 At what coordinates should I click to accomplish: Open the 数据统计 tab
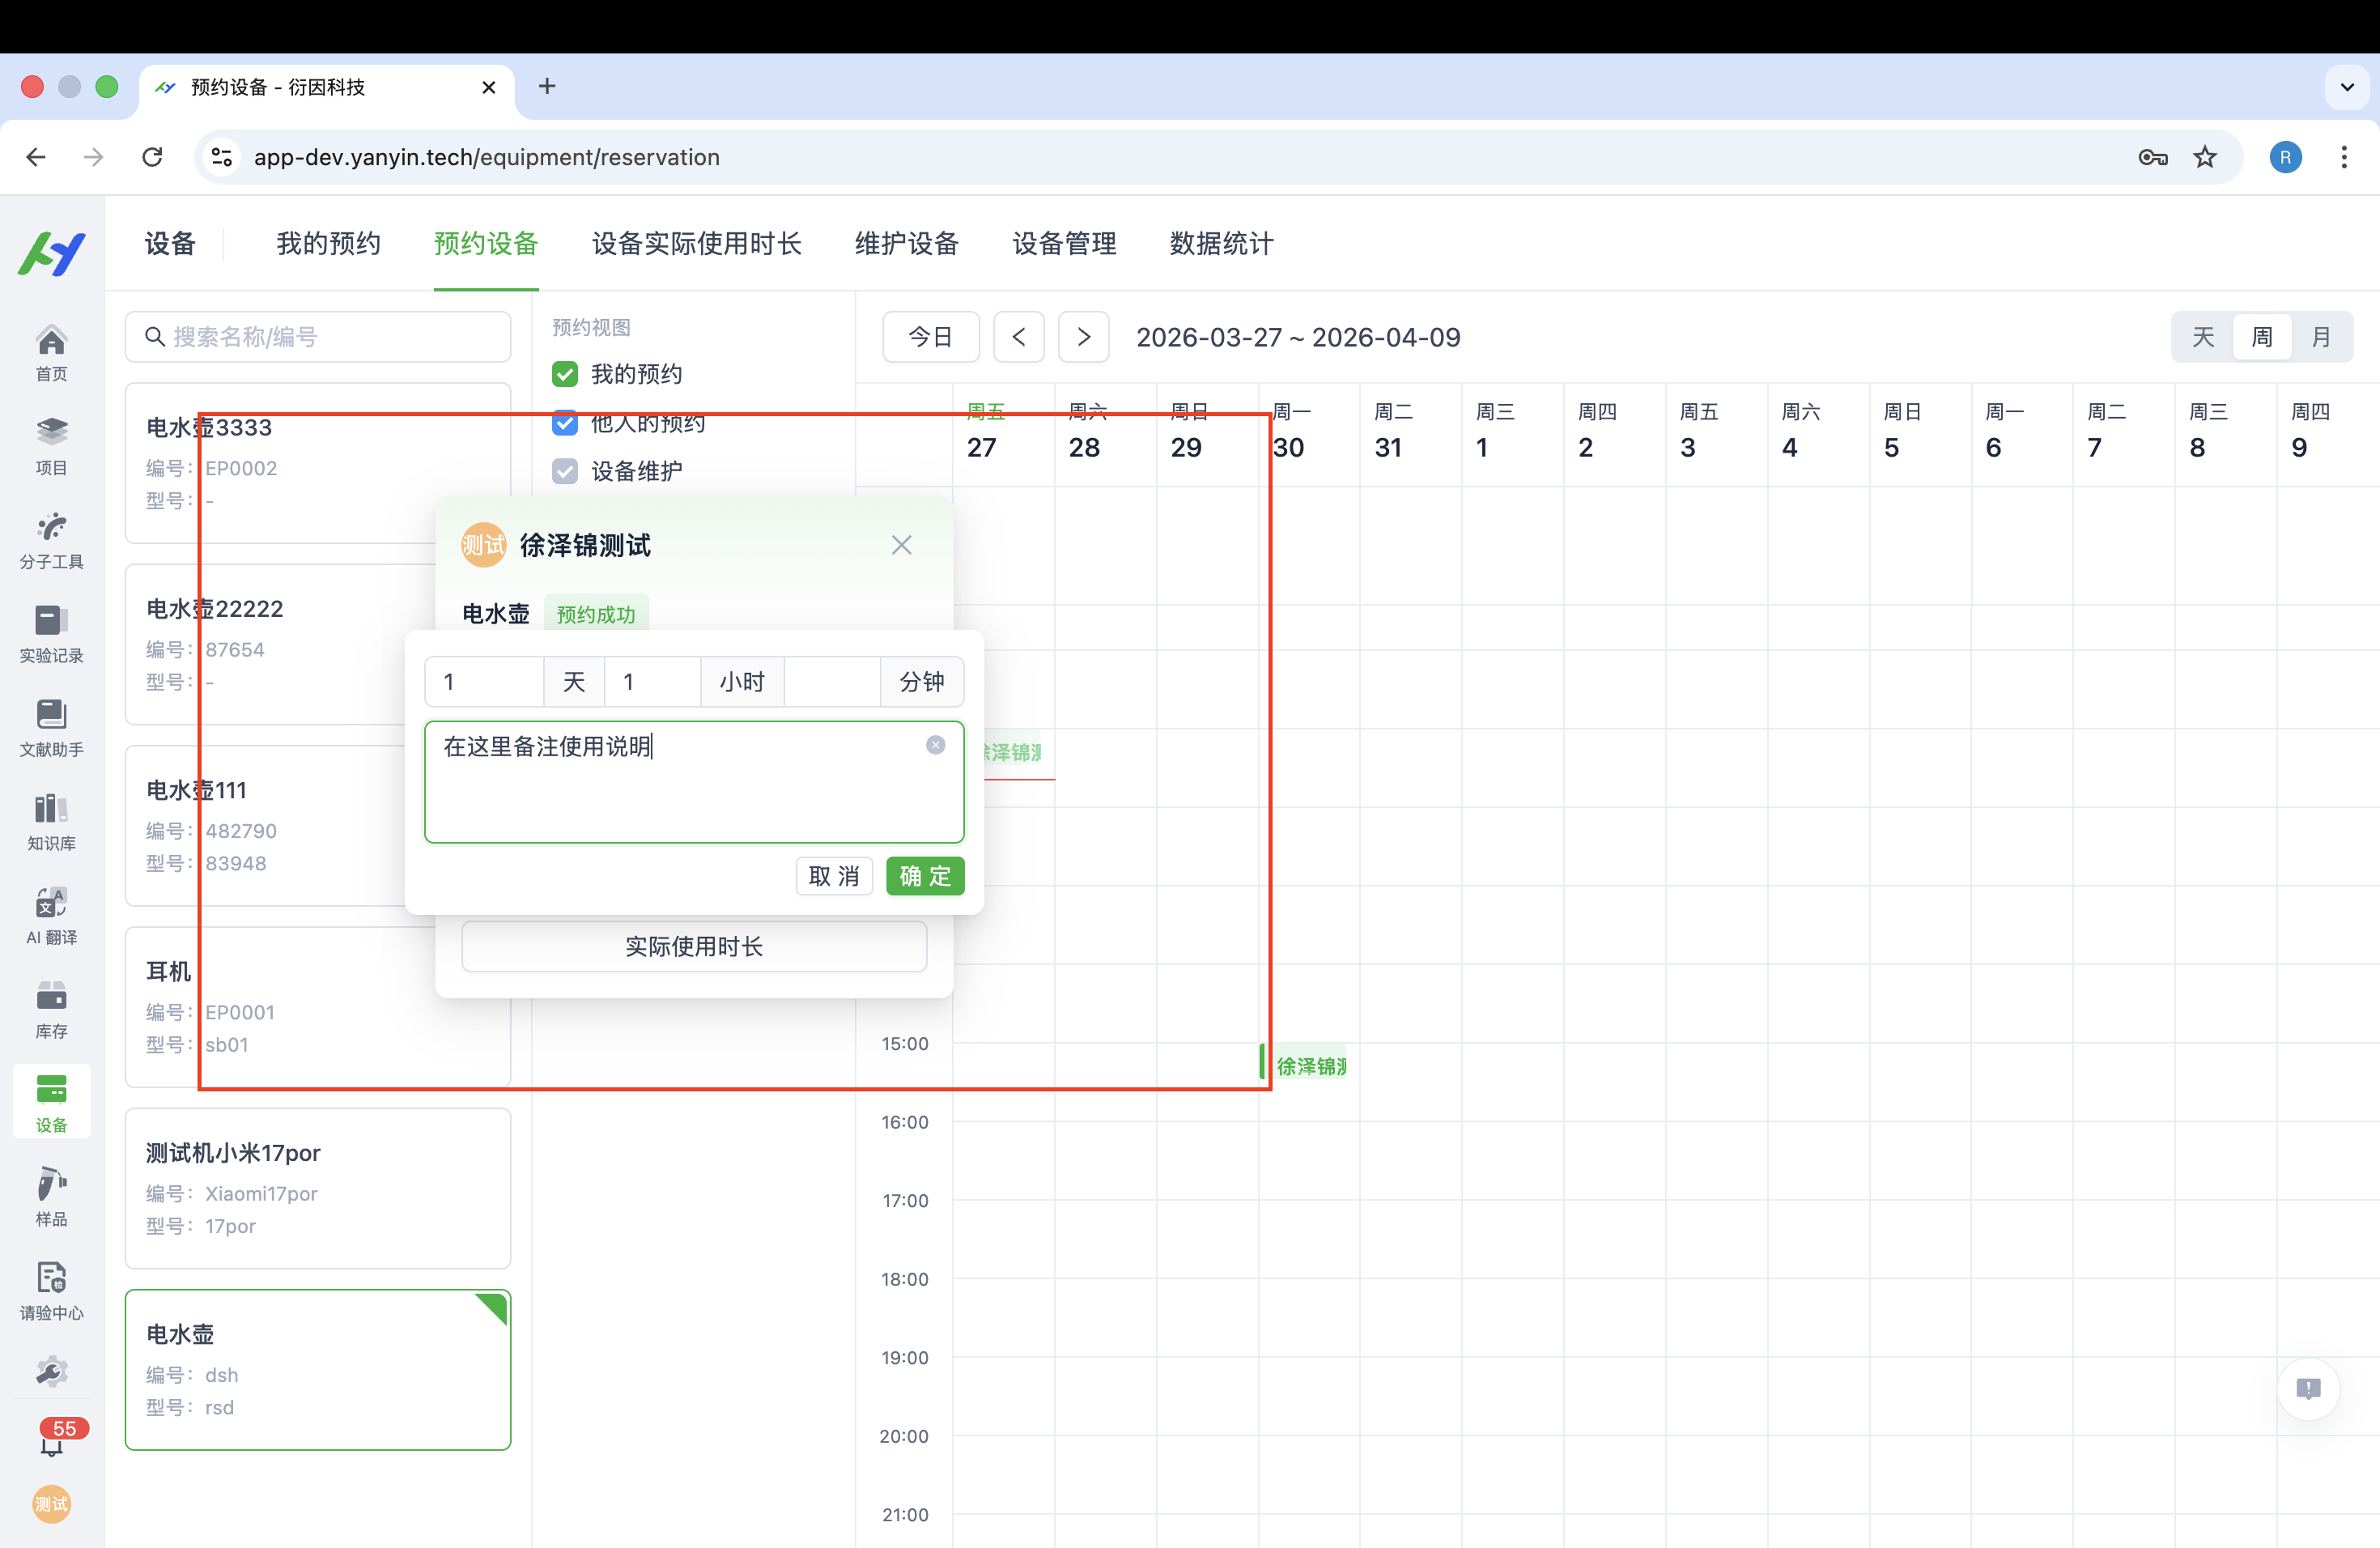(x=1221, y=243)
